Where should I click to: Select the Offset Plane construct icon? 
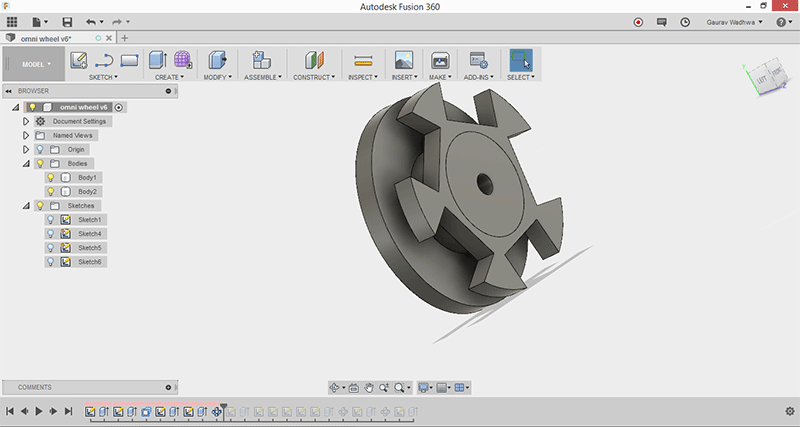click(314, 60)
